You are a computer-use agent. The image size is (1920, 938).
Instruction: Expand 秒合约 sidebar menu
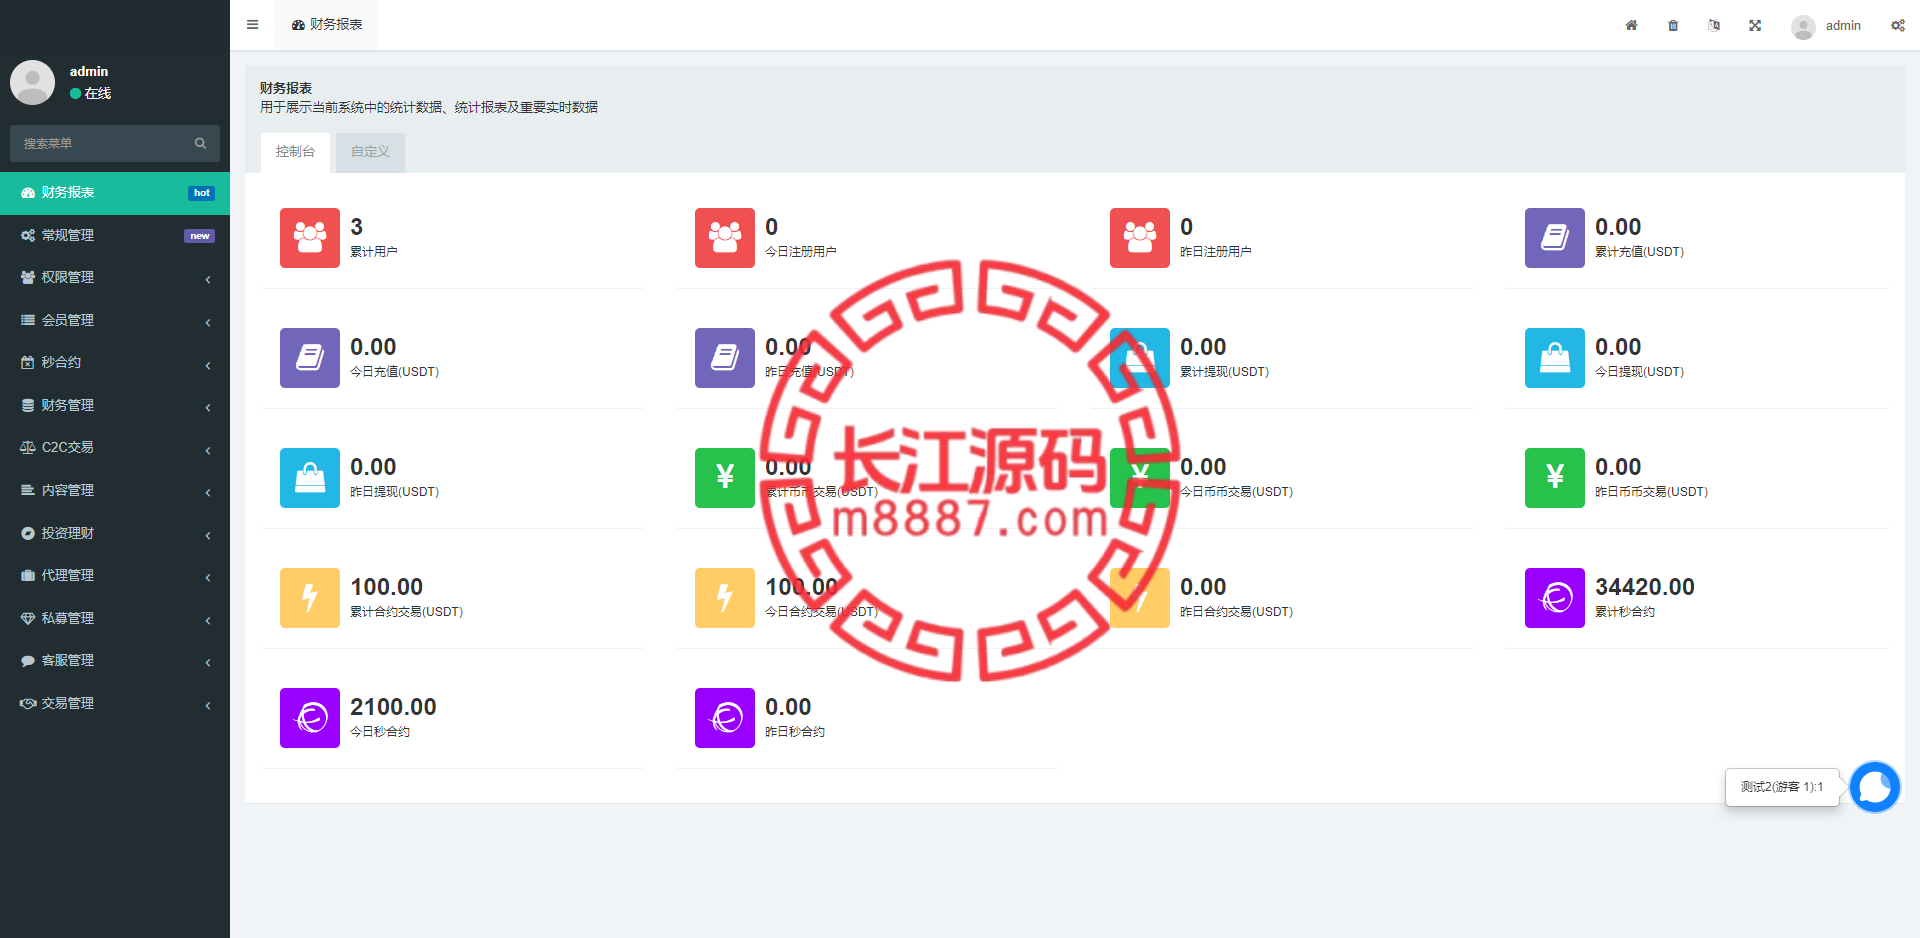115,363
